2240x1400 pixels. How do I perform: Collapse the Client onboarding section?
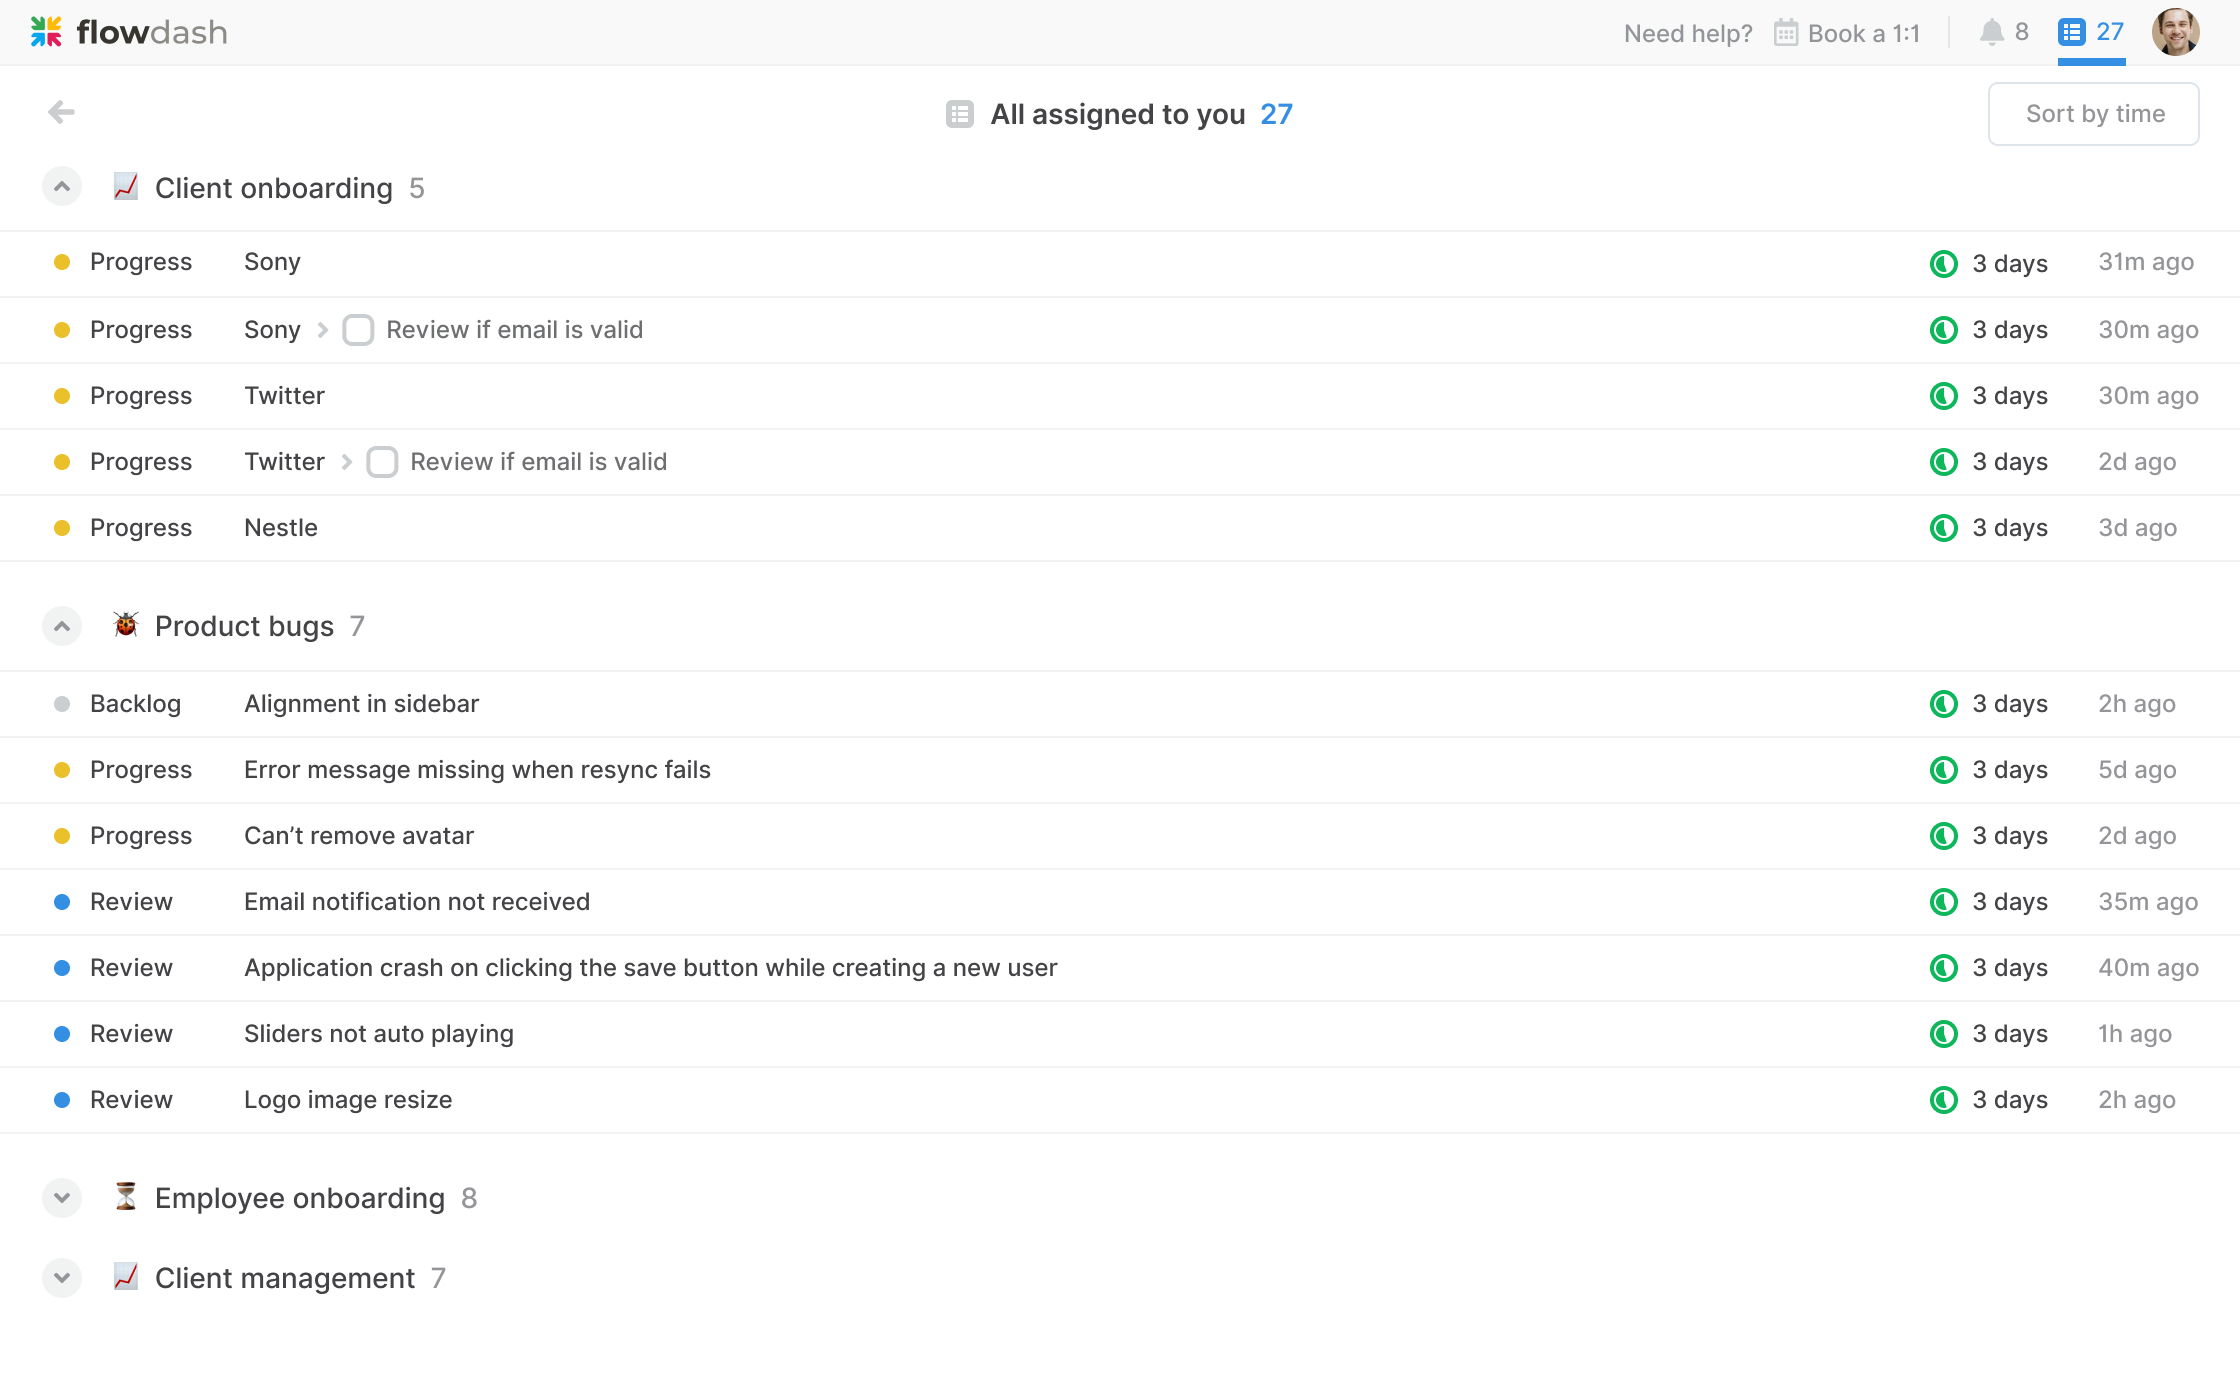(x=62, y=187)
